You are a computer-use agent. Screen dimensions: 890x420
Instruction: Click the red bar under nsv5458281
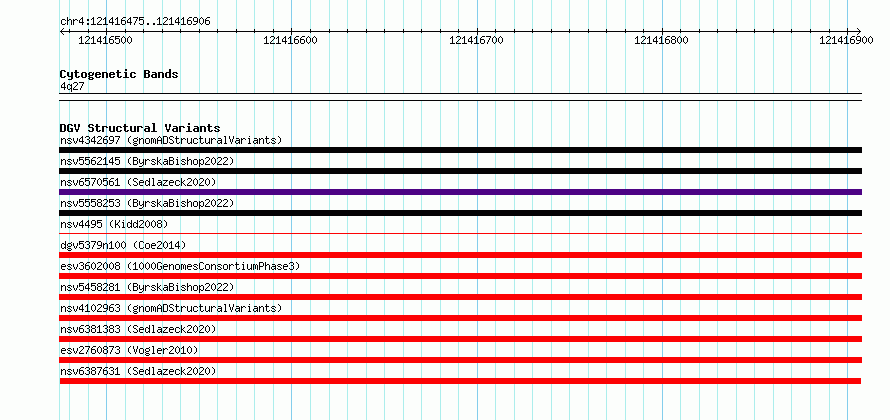coord(460,297)
